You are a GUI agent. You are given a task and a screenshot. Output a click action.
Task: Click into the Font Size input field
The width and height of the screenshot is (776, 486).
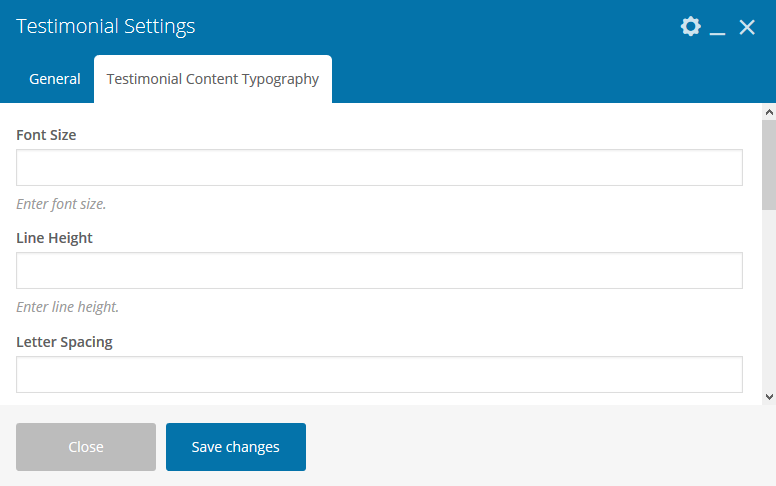tap(379, 168)
